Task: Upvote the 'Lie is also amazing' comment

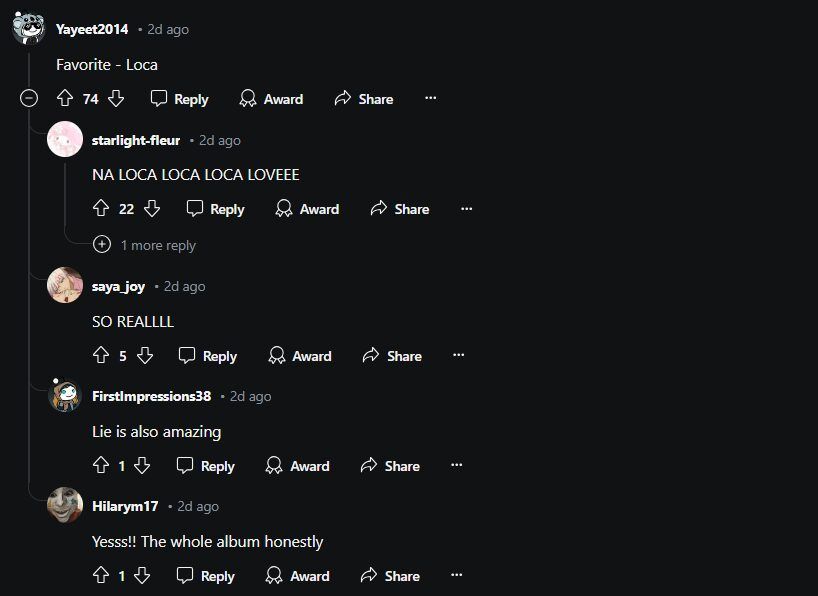Action: point(99,466)
